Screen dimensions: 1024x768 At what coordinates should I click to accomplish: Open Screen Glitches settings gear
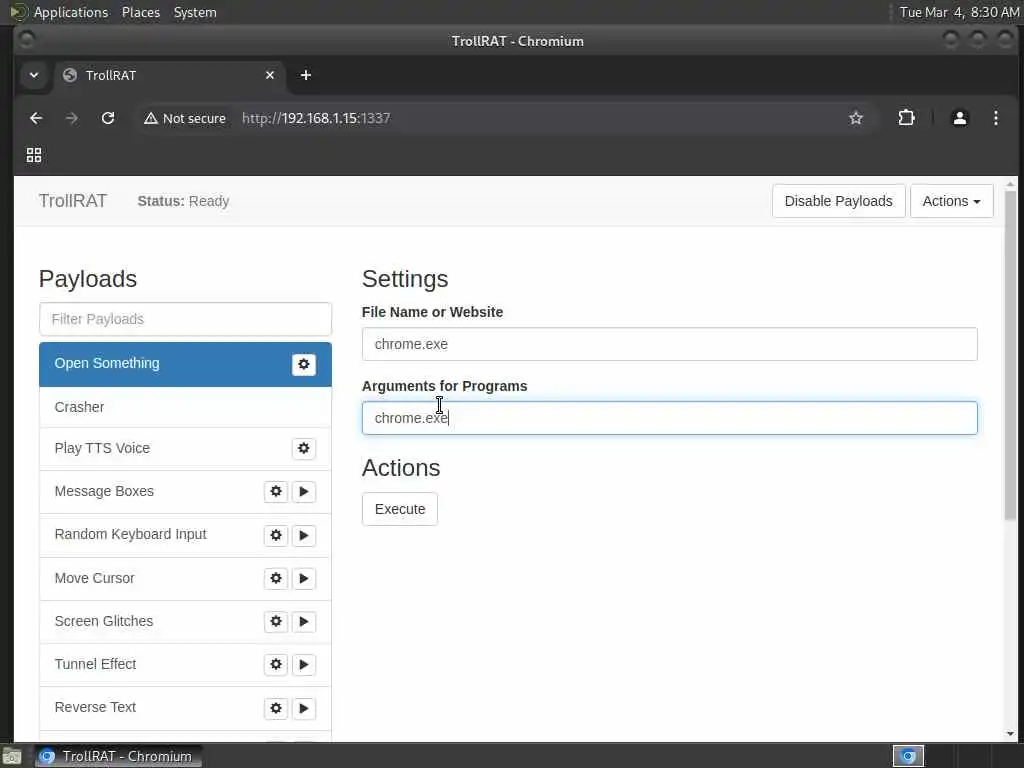[276, 621]
